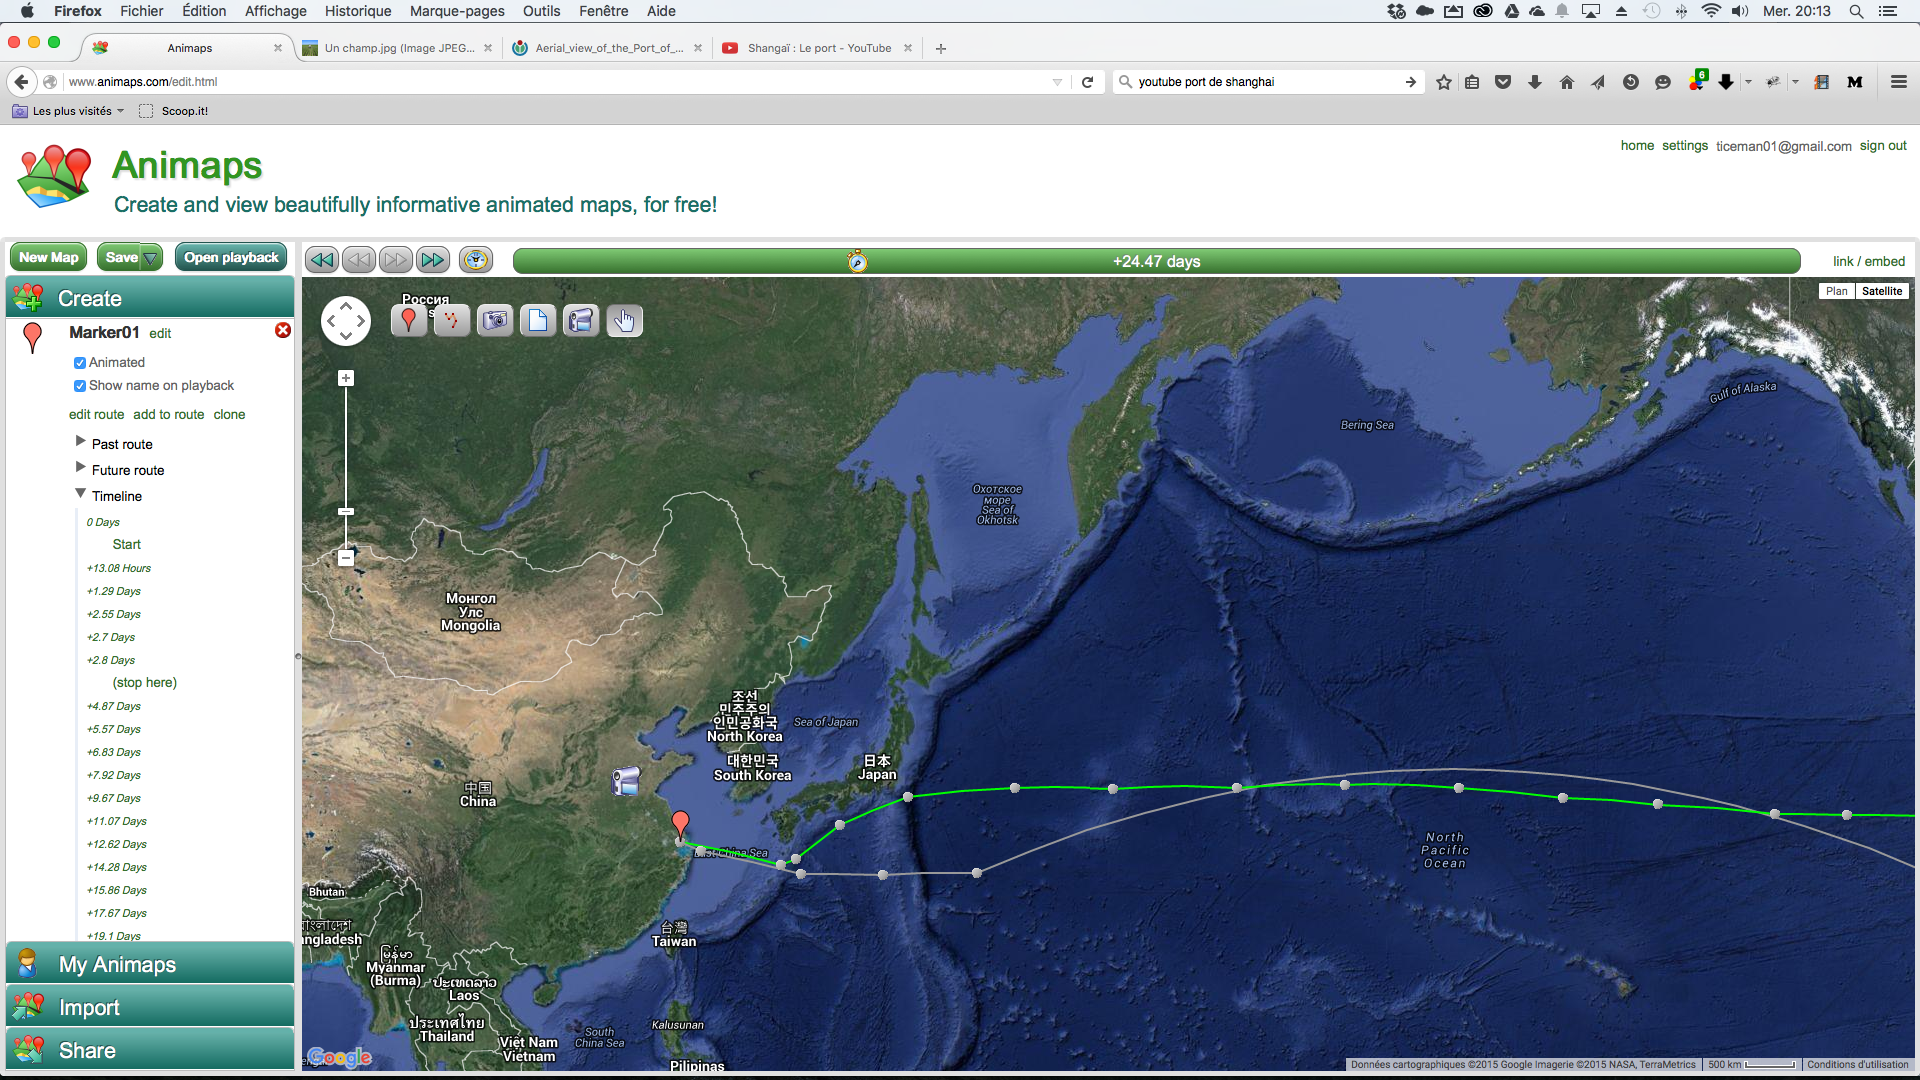The width and height of the screenshot is (1920, 1080).
Task: Collapse the Timeline section
Action: coord(81,493)
